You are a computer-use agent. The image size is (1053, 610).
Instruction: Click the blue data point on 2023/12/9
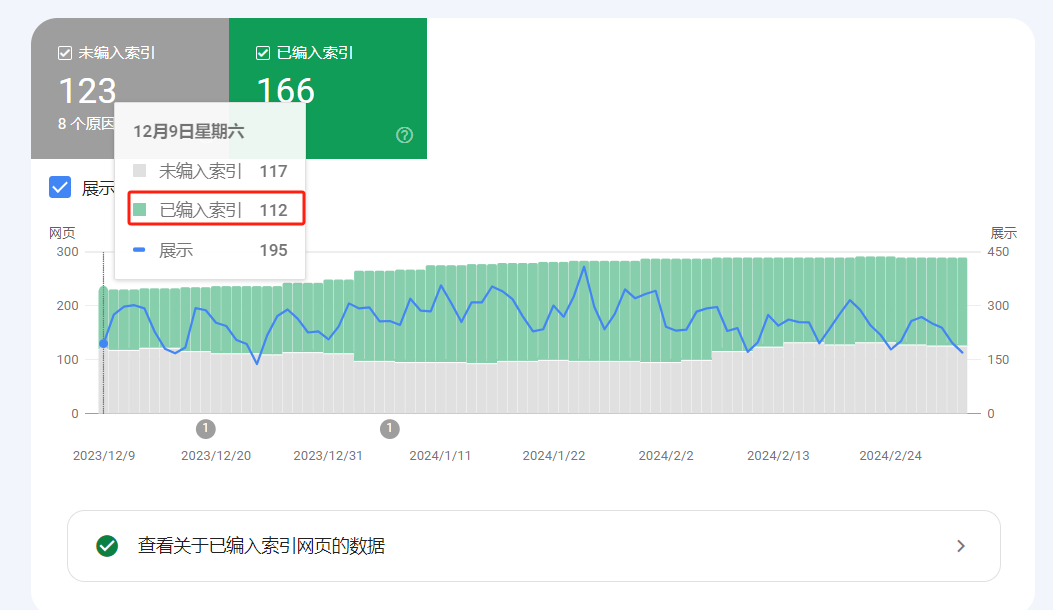coord(103,343)
